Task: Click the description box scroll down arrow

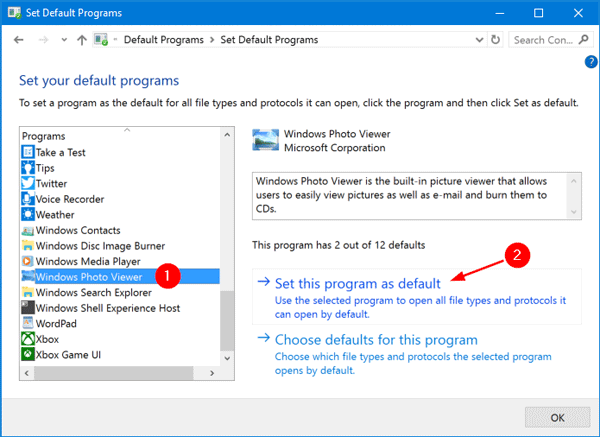Action: pyautogui.click(x=573, y=212)
